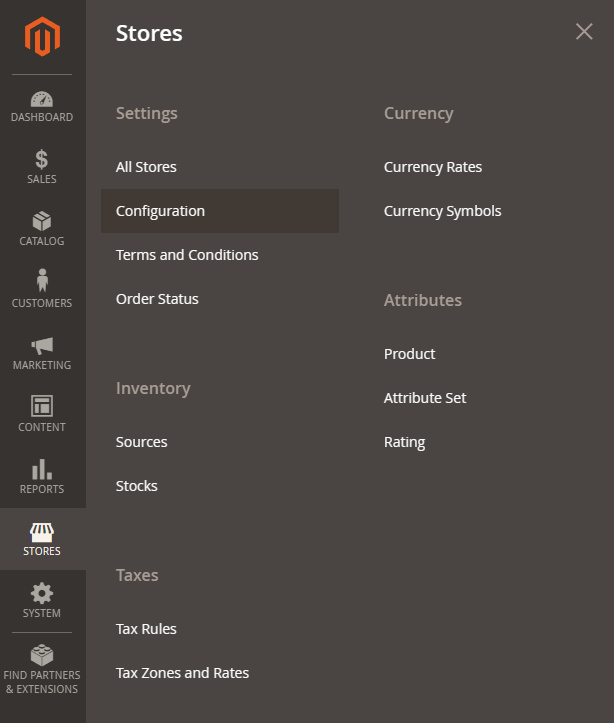Open Terms and Conditions menu item
The image size is (614, 723).
click(187, 255)
